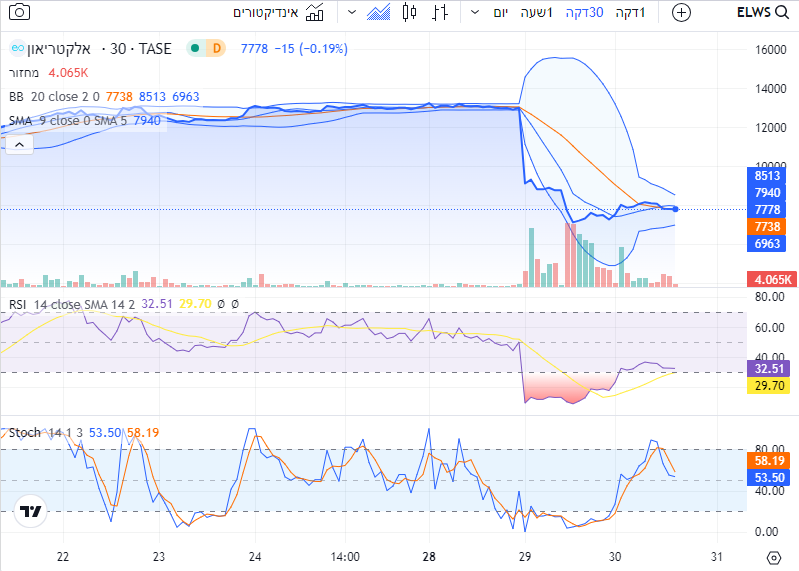Switch to candlestick chart style icon
Image resolution: width=799 pixels, height=571 pixels.
click(408, 12)
